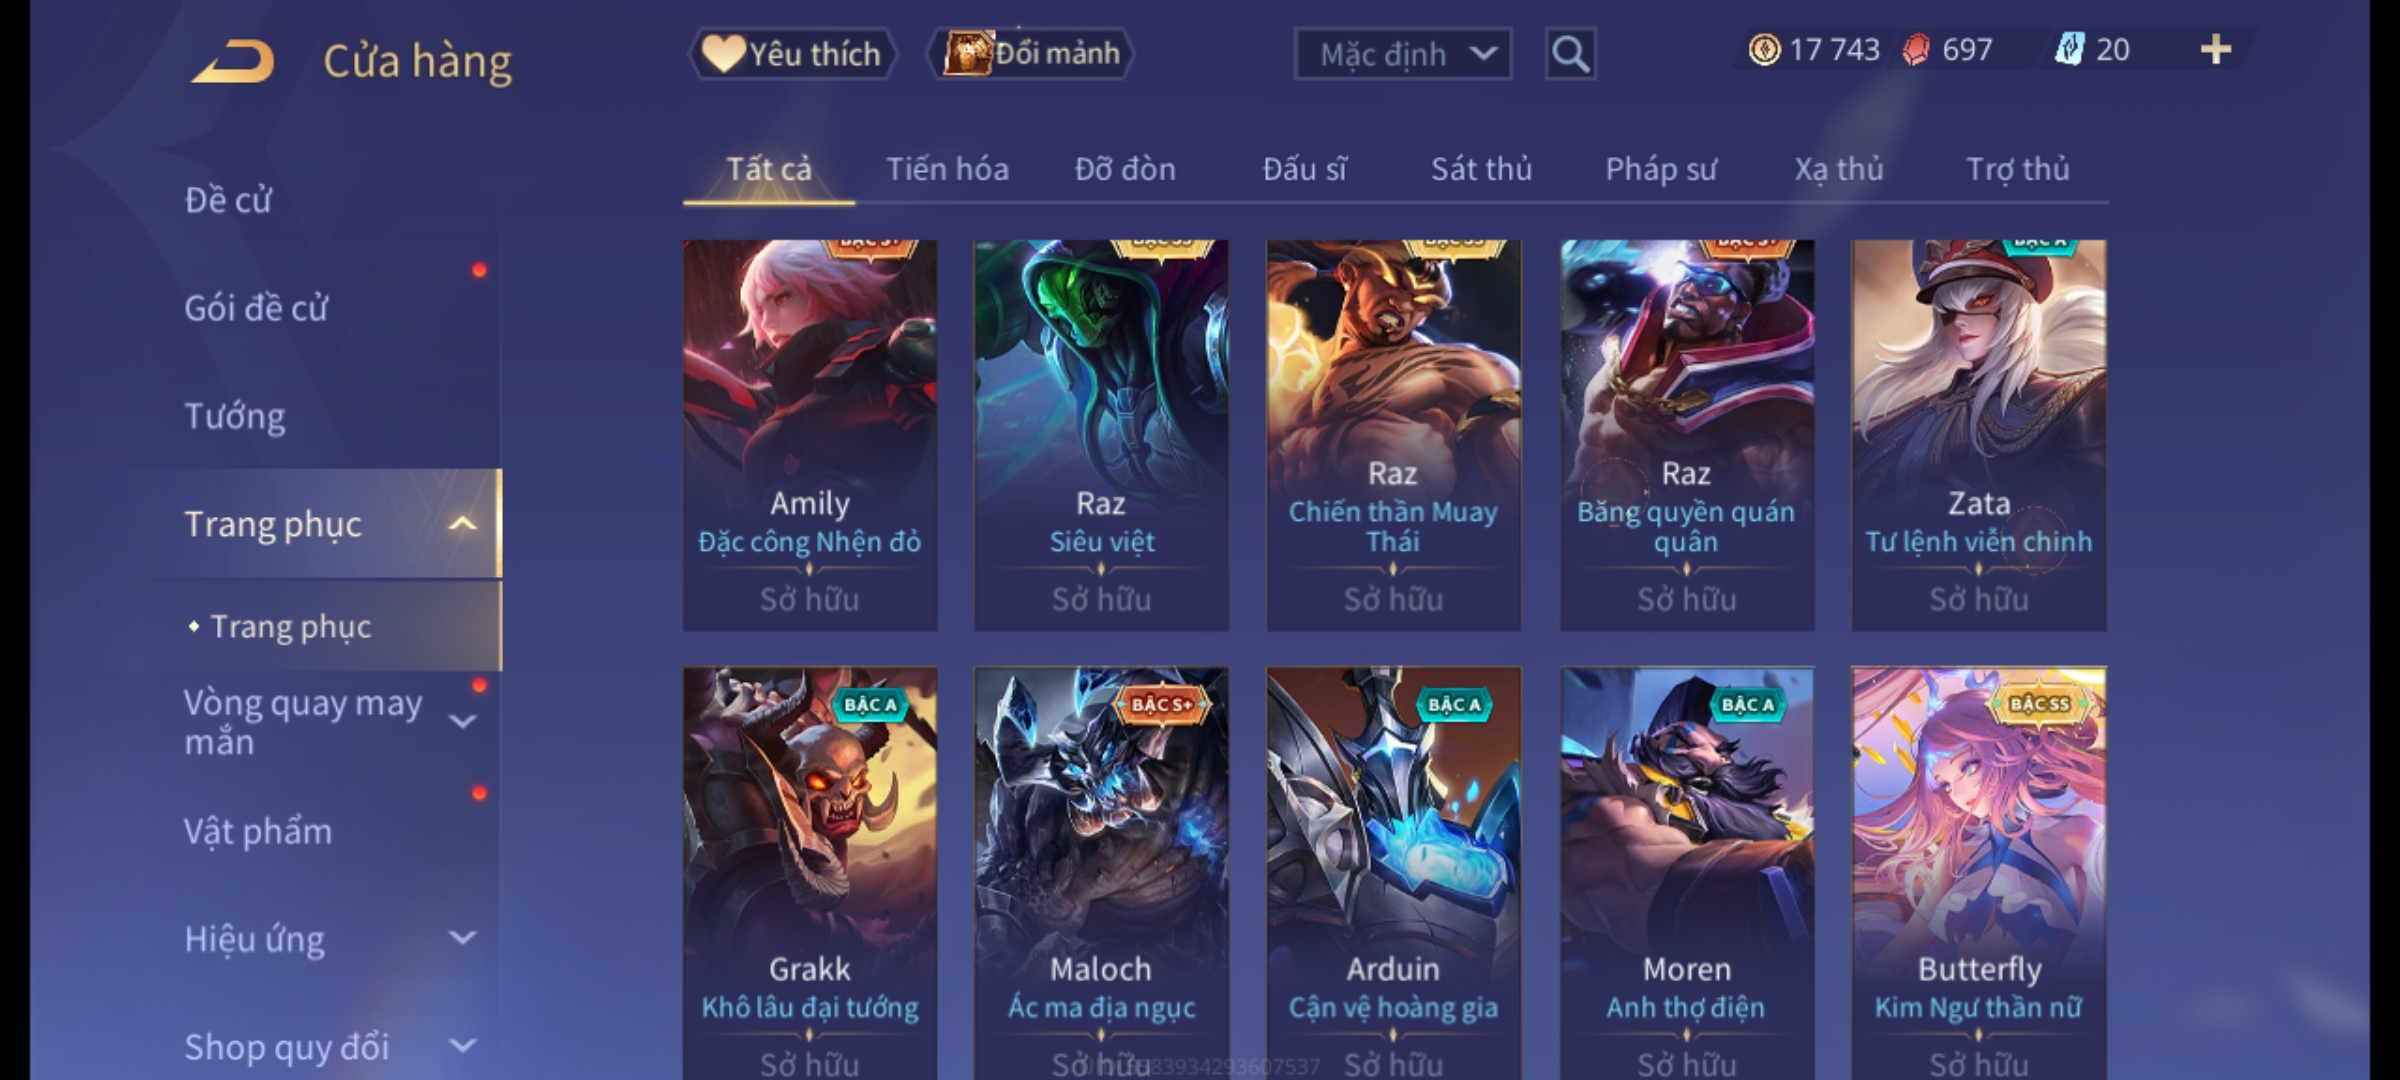Image resolution: width=2400 pixels, height=1080 pixels.
Task: Tap the back arrow beside Cửa hàng
Action: click(234, 61)
